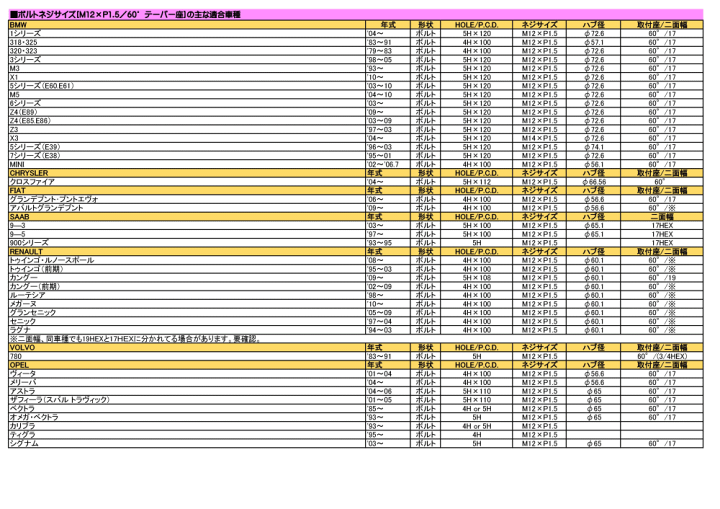
Task: Select the φ57.1 hub diameter value
Action: tap(594, 42)
